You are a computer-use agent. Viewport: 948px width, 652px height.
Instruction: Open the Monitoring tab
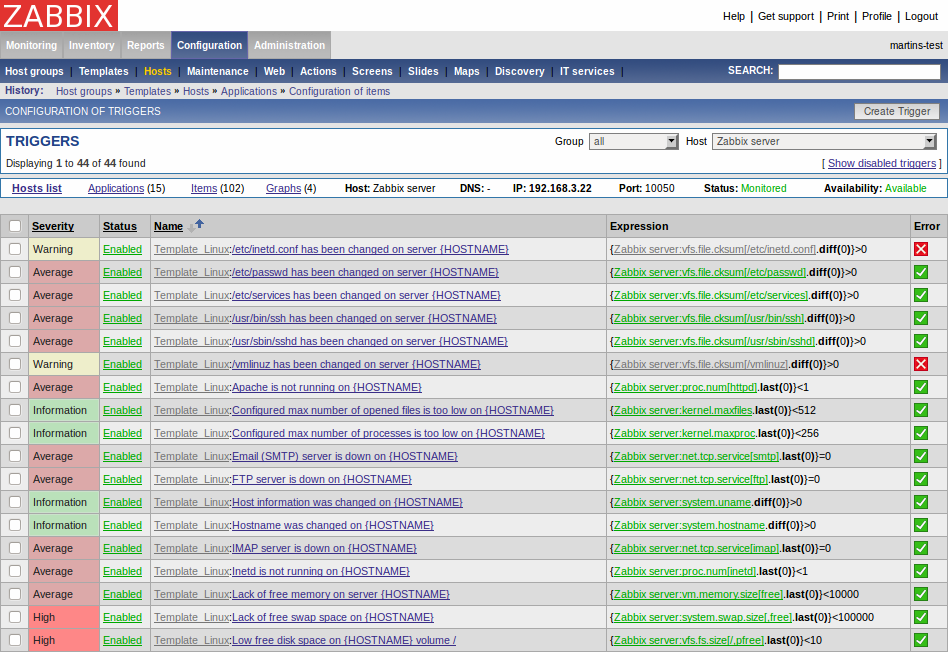31,45
